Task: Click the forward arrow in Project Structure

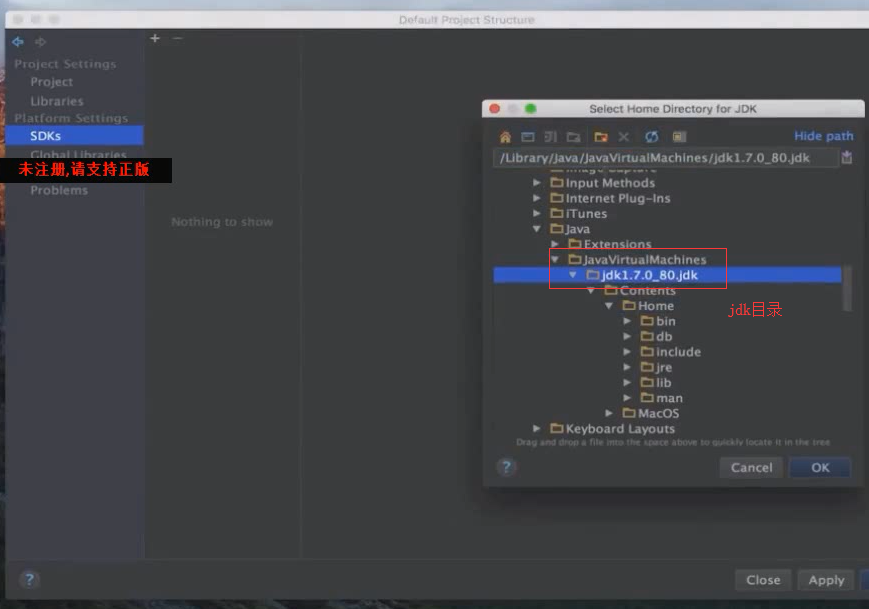Action: pyautogui.click(x=40, y=42)
